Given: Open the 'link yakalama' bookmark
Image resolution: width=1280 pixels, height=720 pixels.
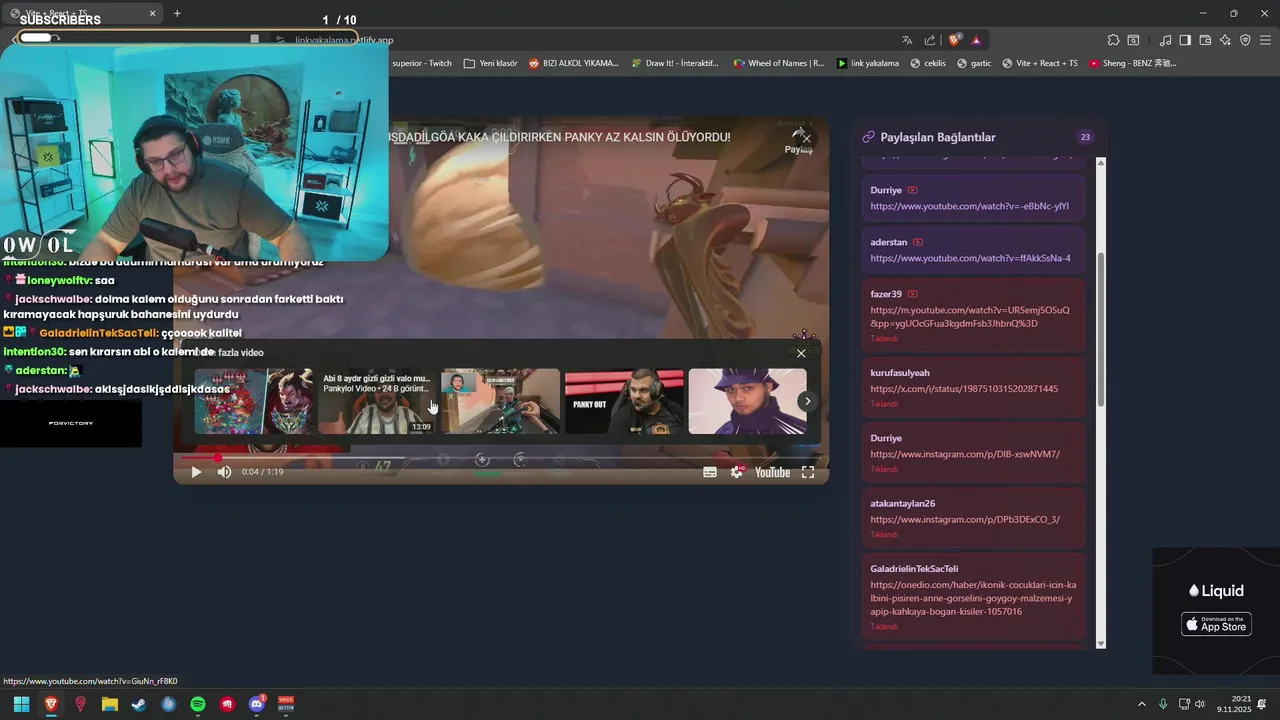Looking at the screenshot, I should [x=868, y=63].
